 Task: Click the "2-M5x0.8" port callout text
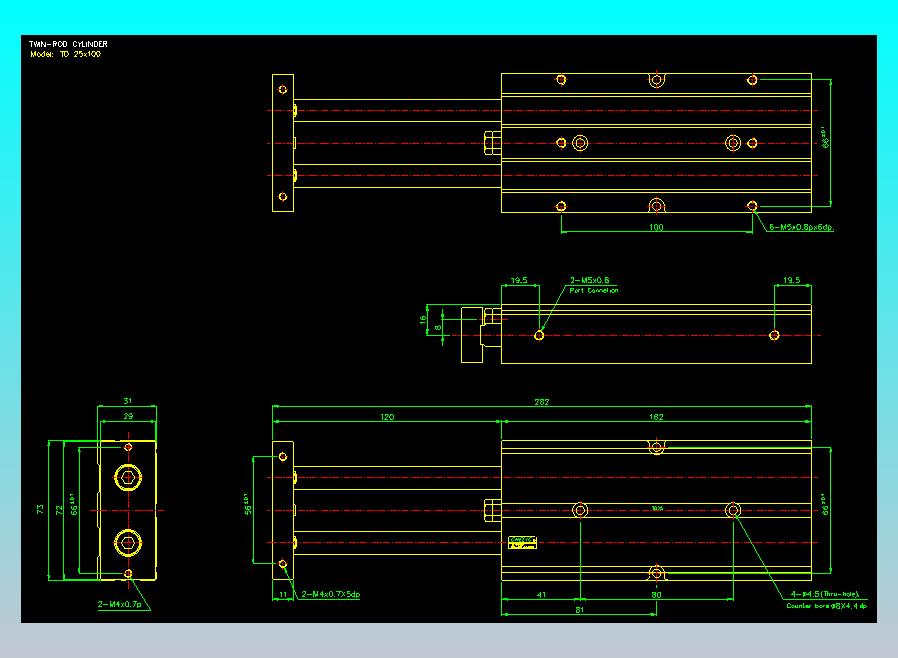[589, 280]
